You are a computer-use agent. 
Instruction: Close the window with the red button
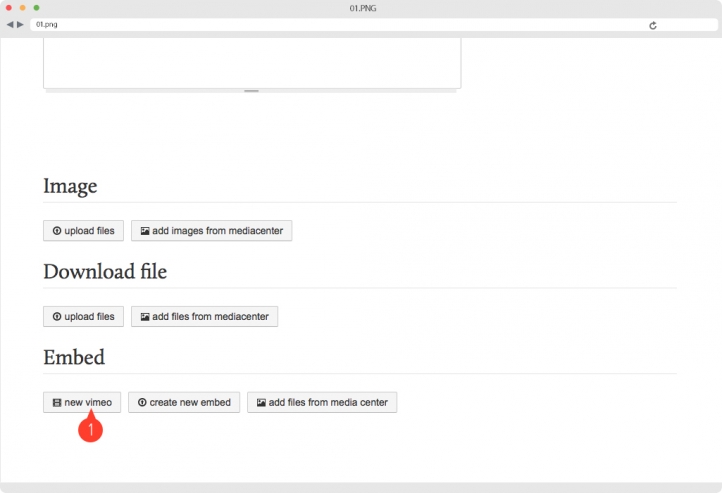click(x=9, y=8)
